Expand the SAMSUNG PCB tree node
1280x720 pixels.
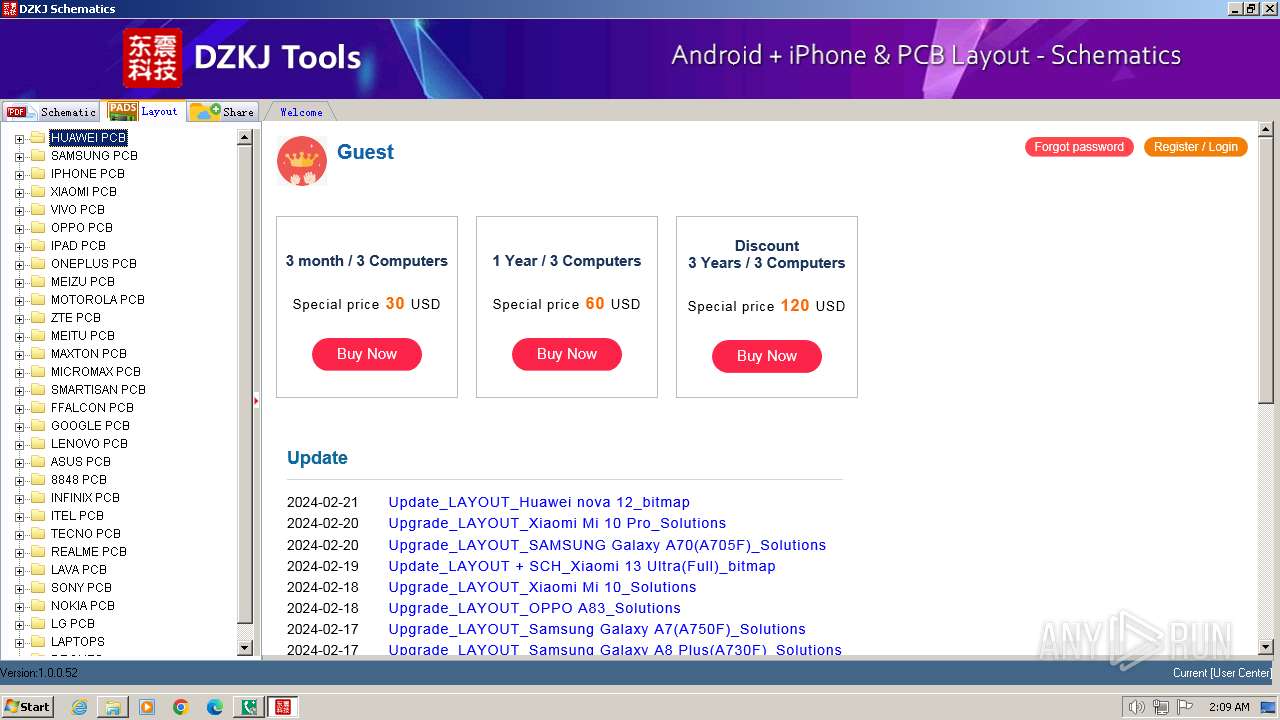pyautogui.click(x=19, y=156)
